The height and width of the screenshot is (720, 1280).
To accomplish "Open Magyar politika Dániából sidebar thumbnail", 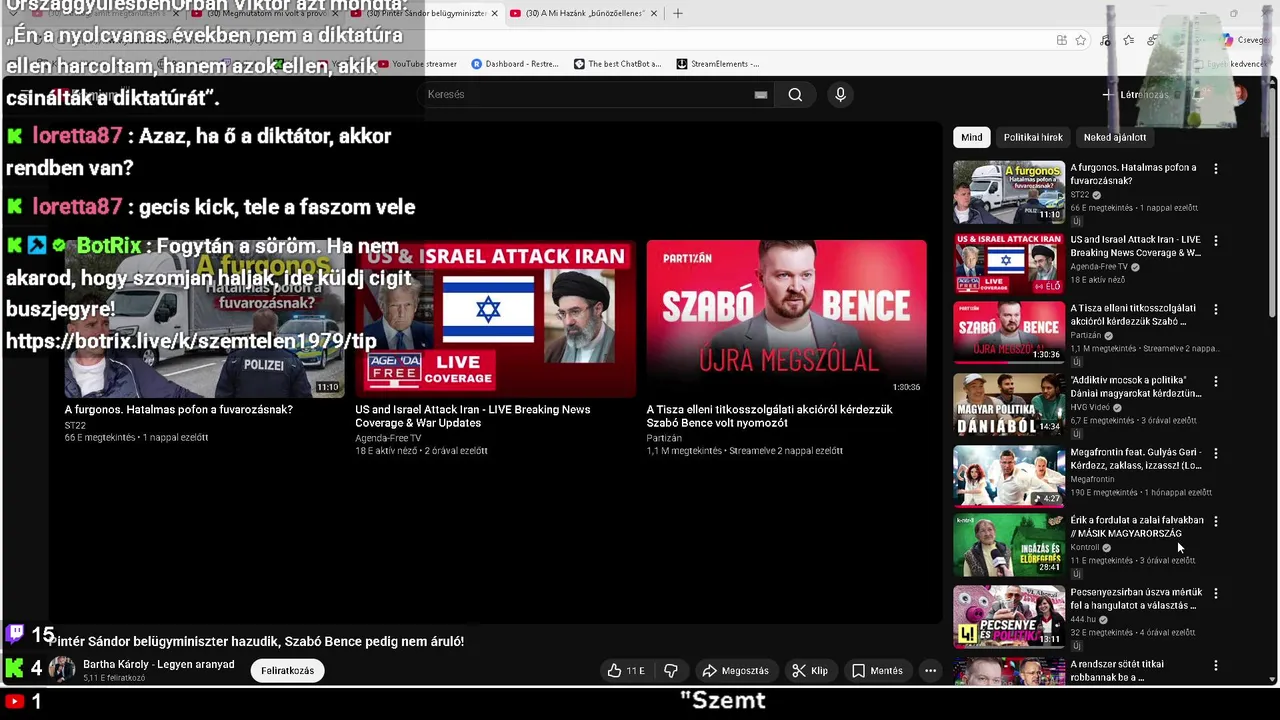I will tap(1009, 404).
